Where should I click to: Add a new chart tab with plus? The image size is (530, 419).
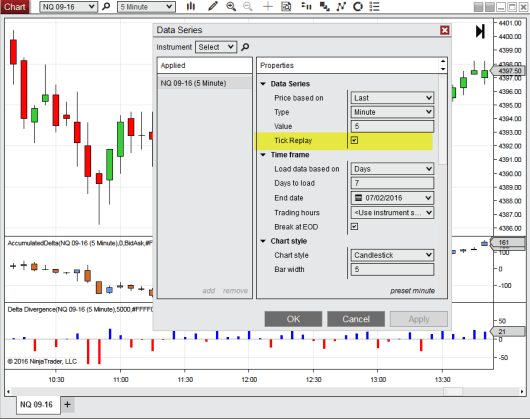coord(67,404)
